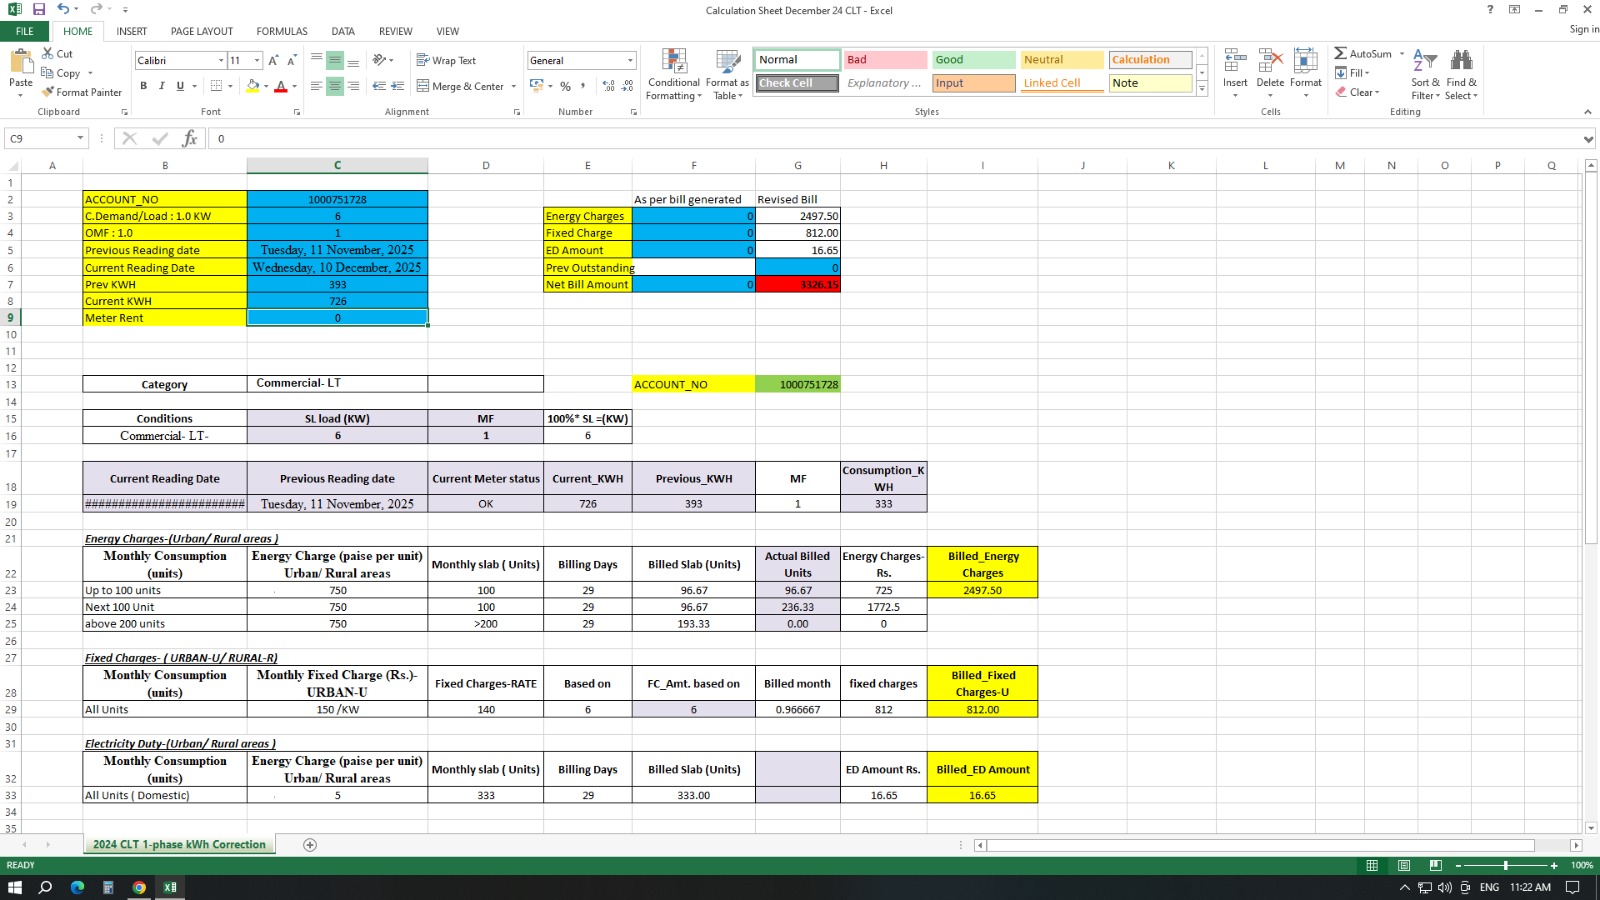1600x900 pixels.
Task: Toggle Wrap Text for the cell
Action: pos(446,60)
